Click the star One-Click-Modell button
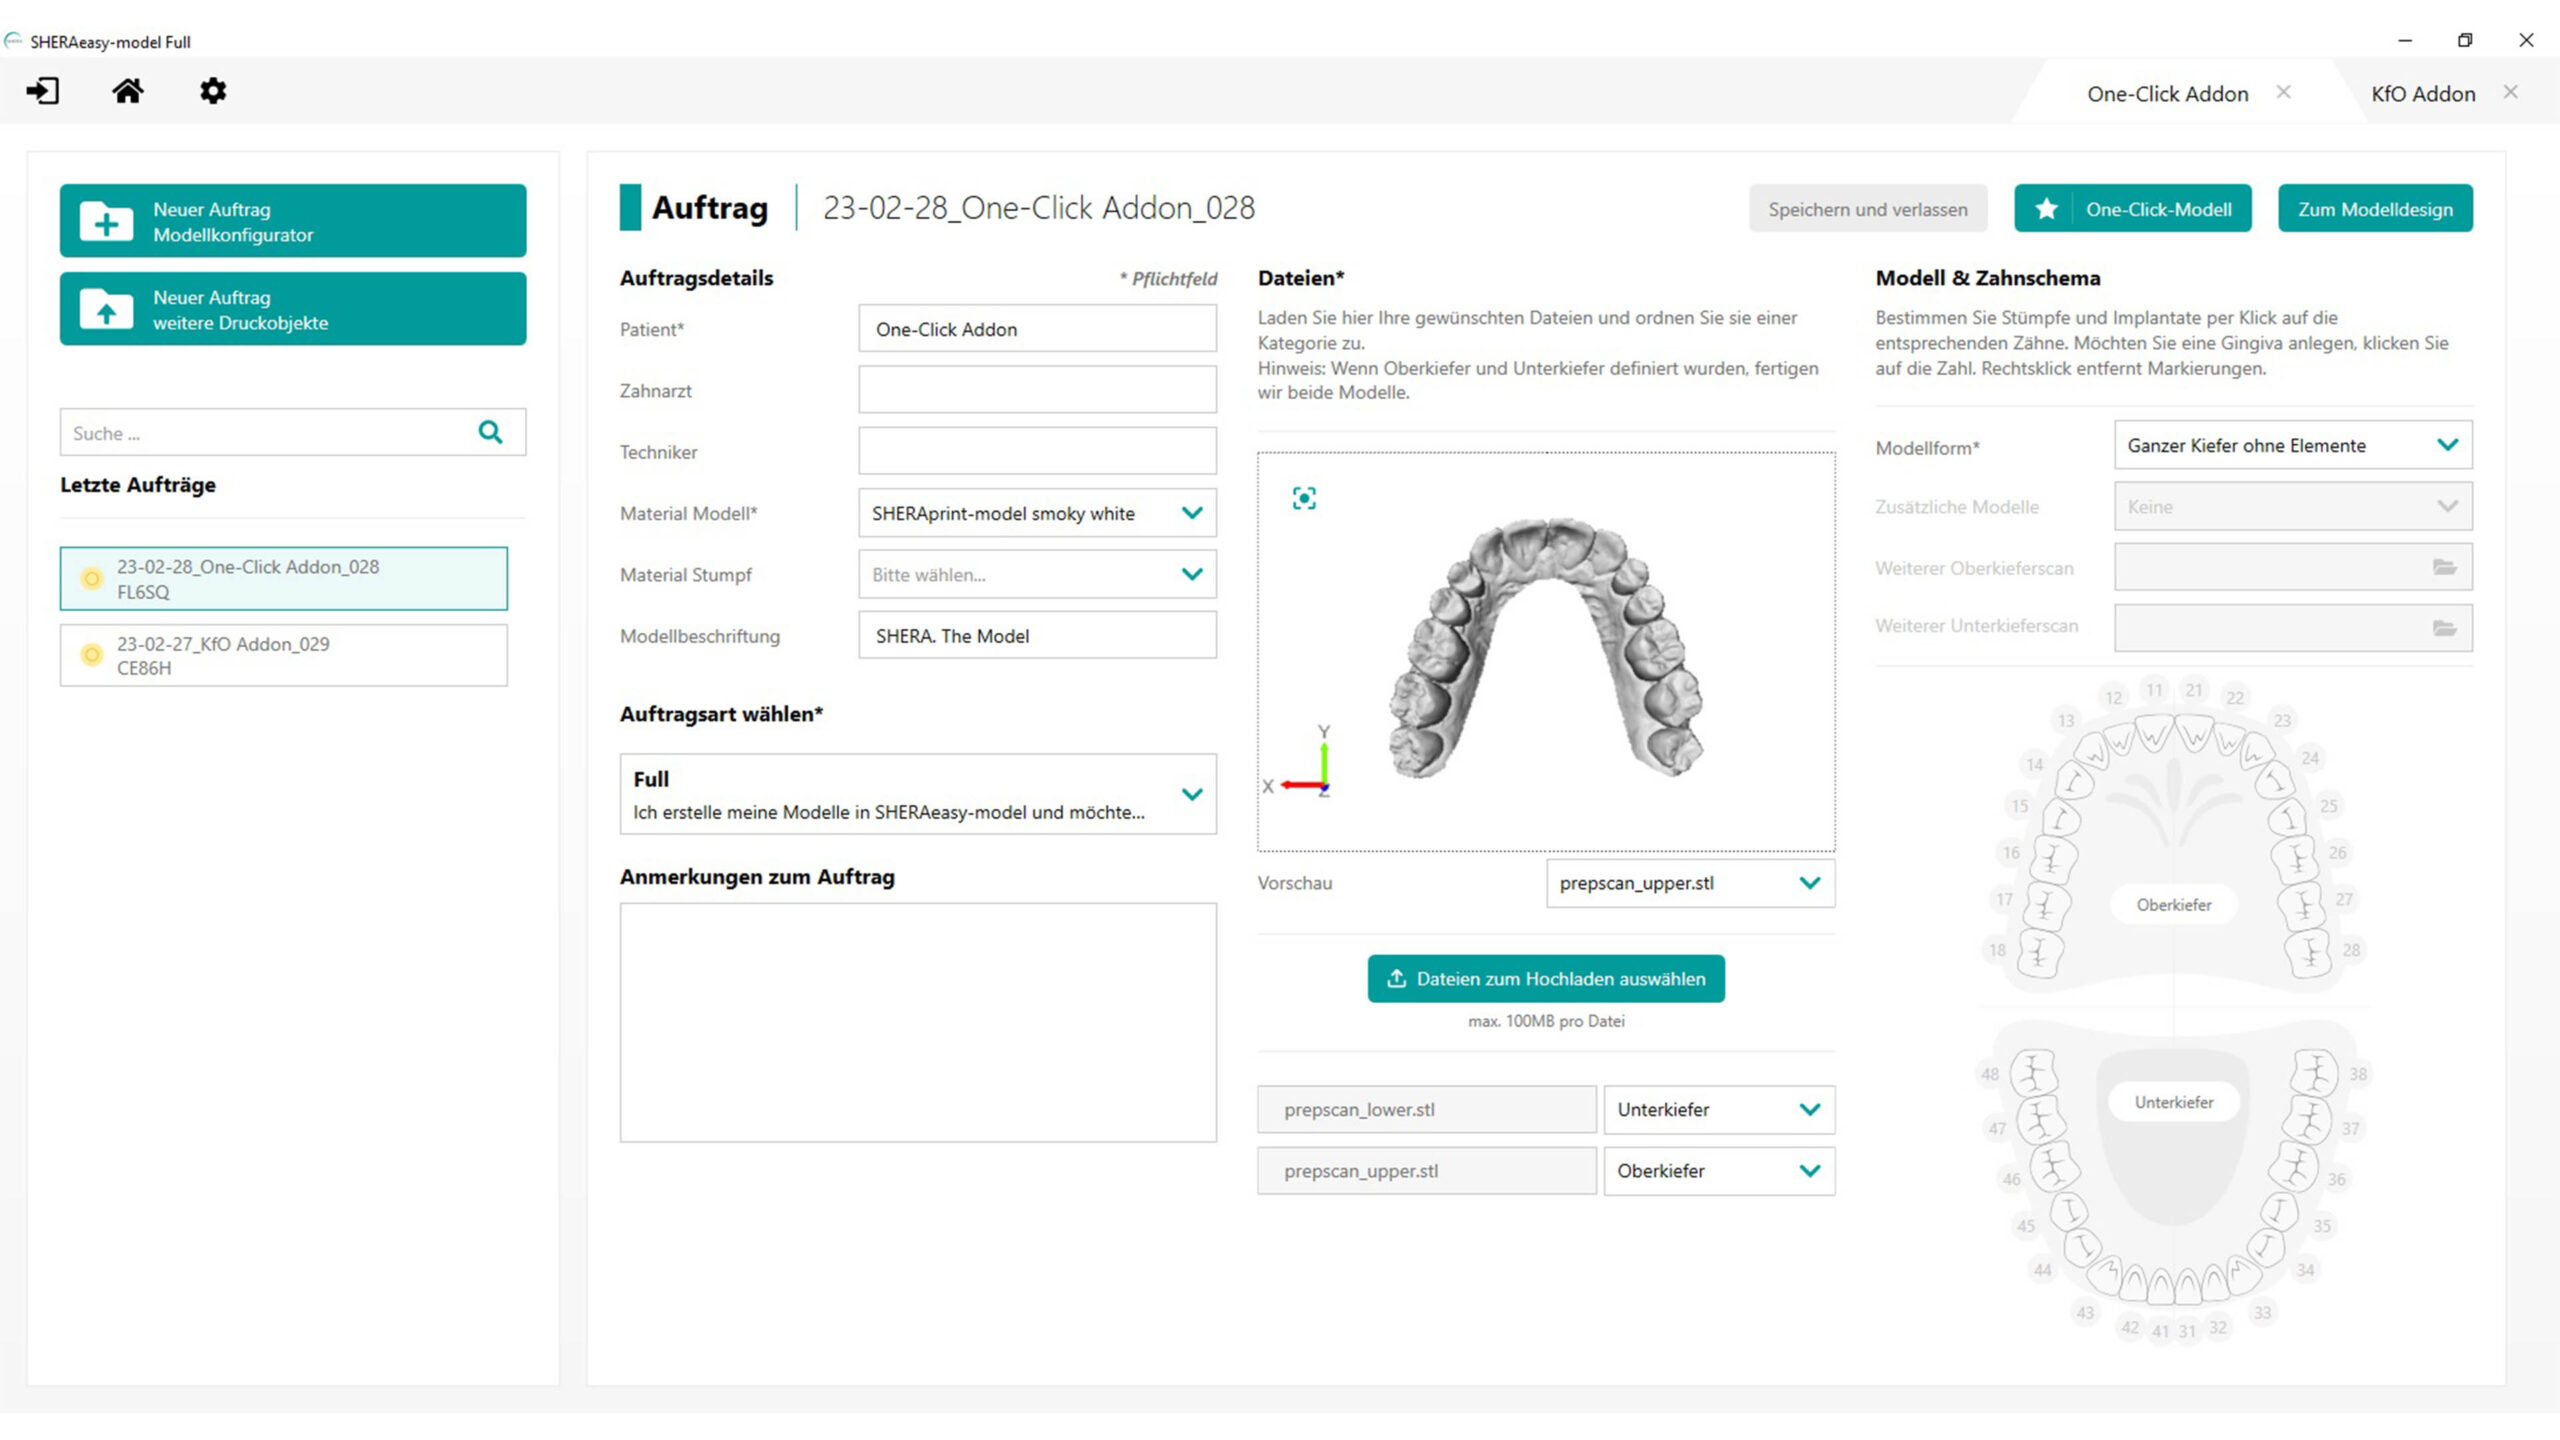2560x1440 pixels. point(2132,208)
